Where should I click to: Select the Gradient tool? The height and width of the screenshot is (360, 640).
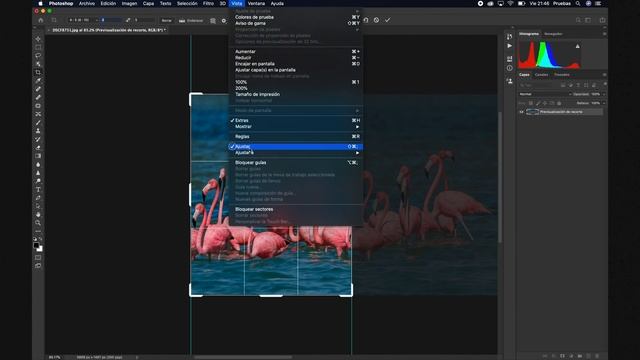pyautogui.click(x=38, y=156)
